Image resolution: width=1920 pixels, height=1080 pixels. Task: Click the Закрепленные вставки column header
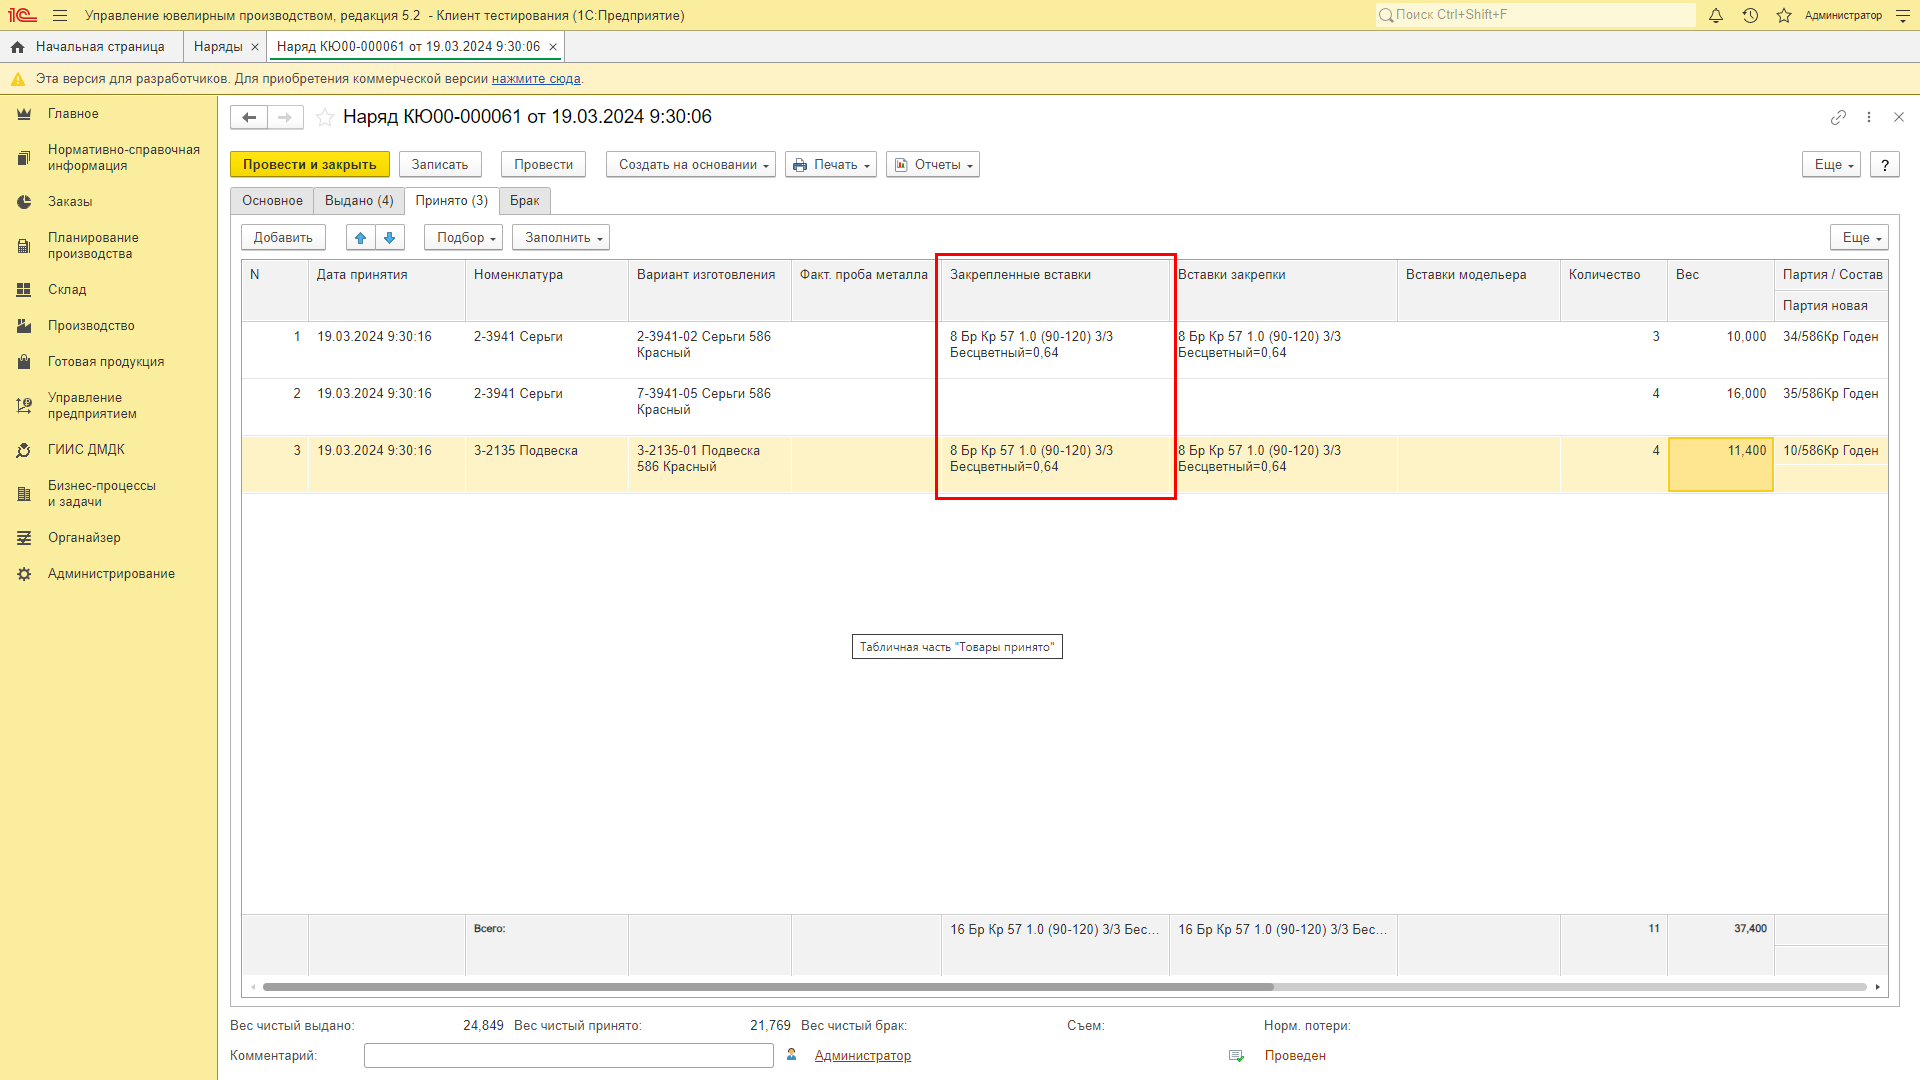click(1055, 290)
